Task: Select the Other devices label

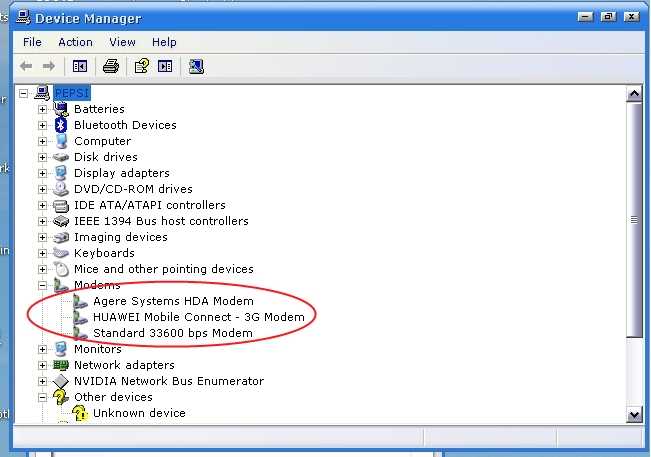Action: coord(113,397)
